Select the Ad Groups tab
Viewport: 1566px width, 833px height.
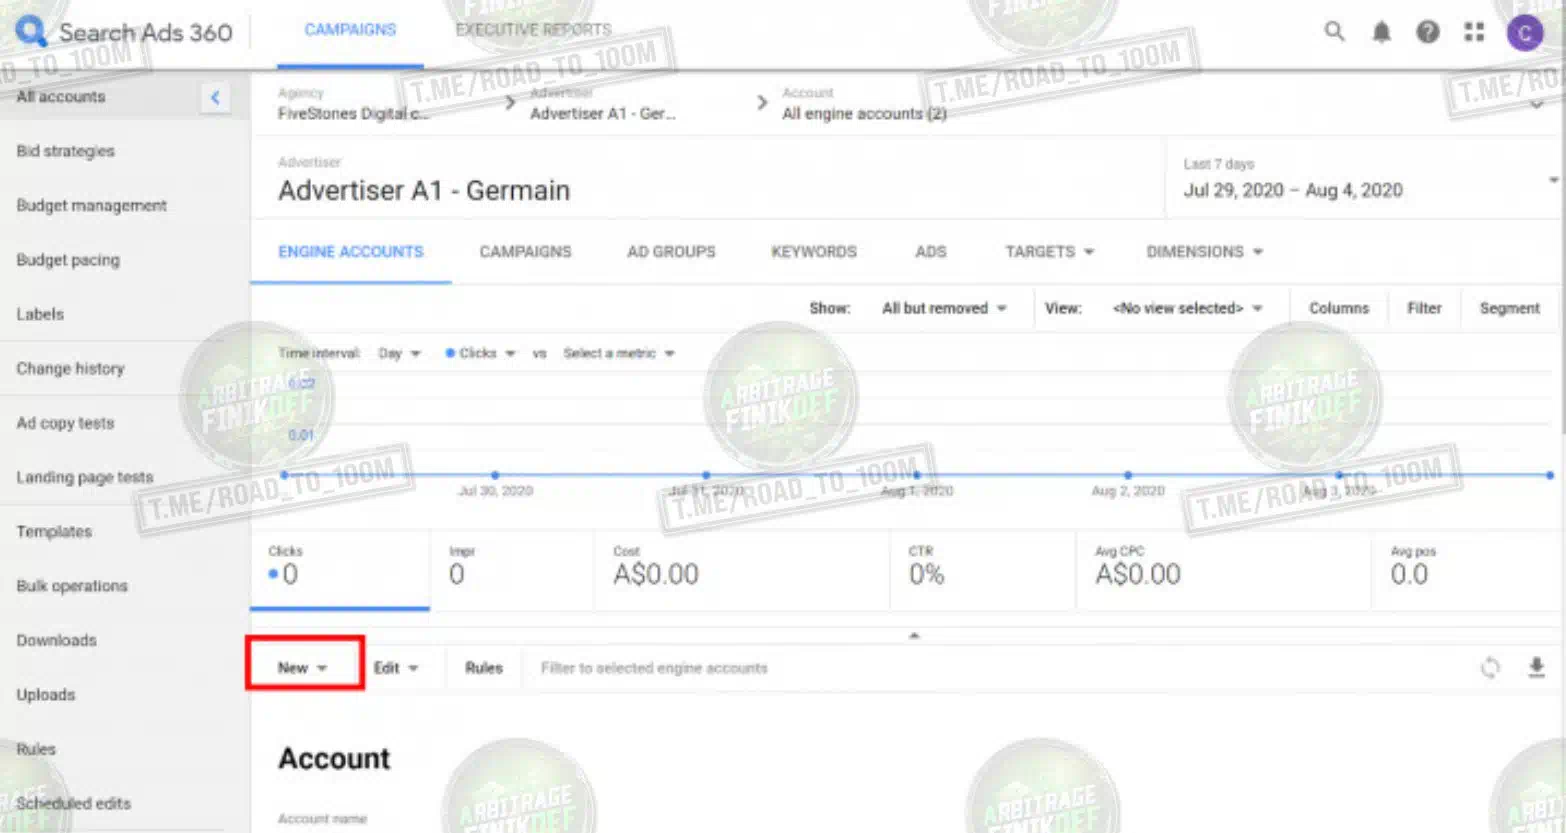(x=671, y=252)
